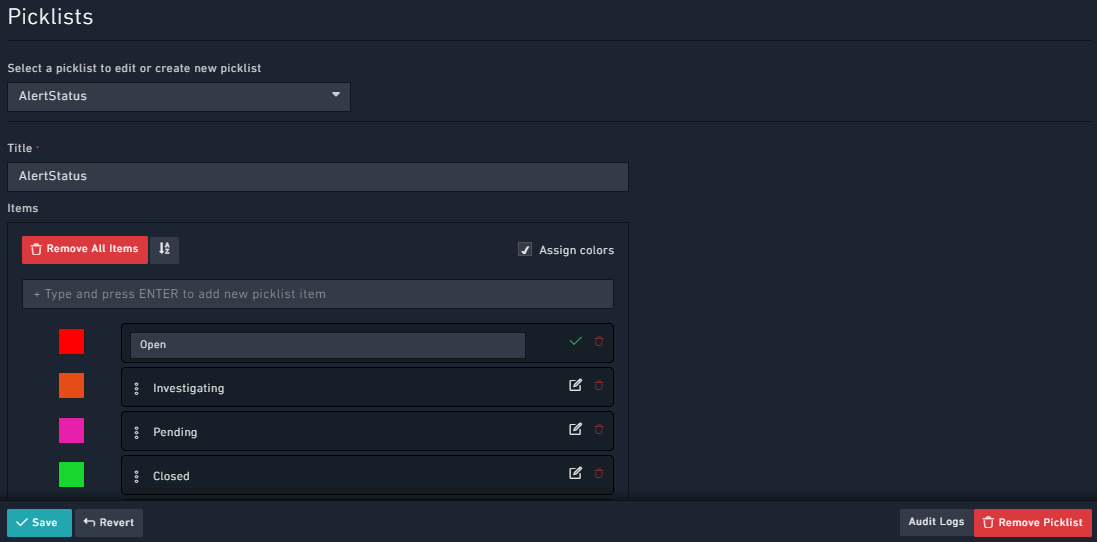
Task: Click the sort items alphabetically icon
Action: (x=165, y=249)
